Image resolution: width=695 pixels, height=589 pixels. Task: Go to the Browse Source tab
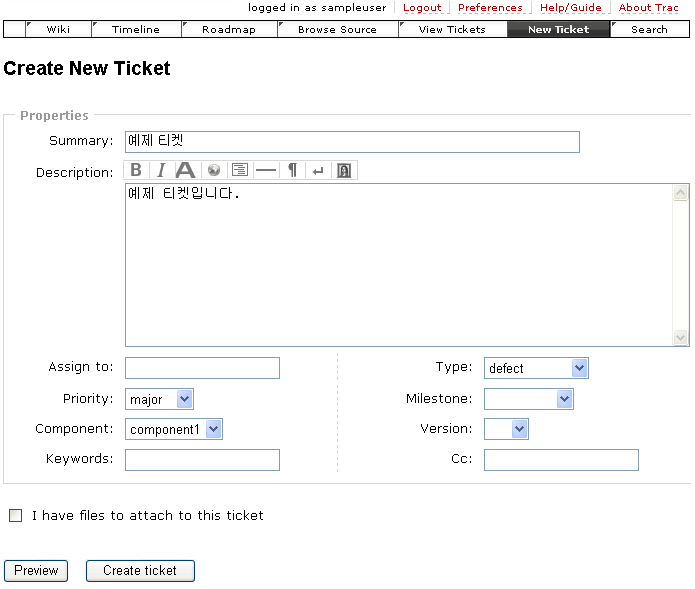[x=337, y=29]
